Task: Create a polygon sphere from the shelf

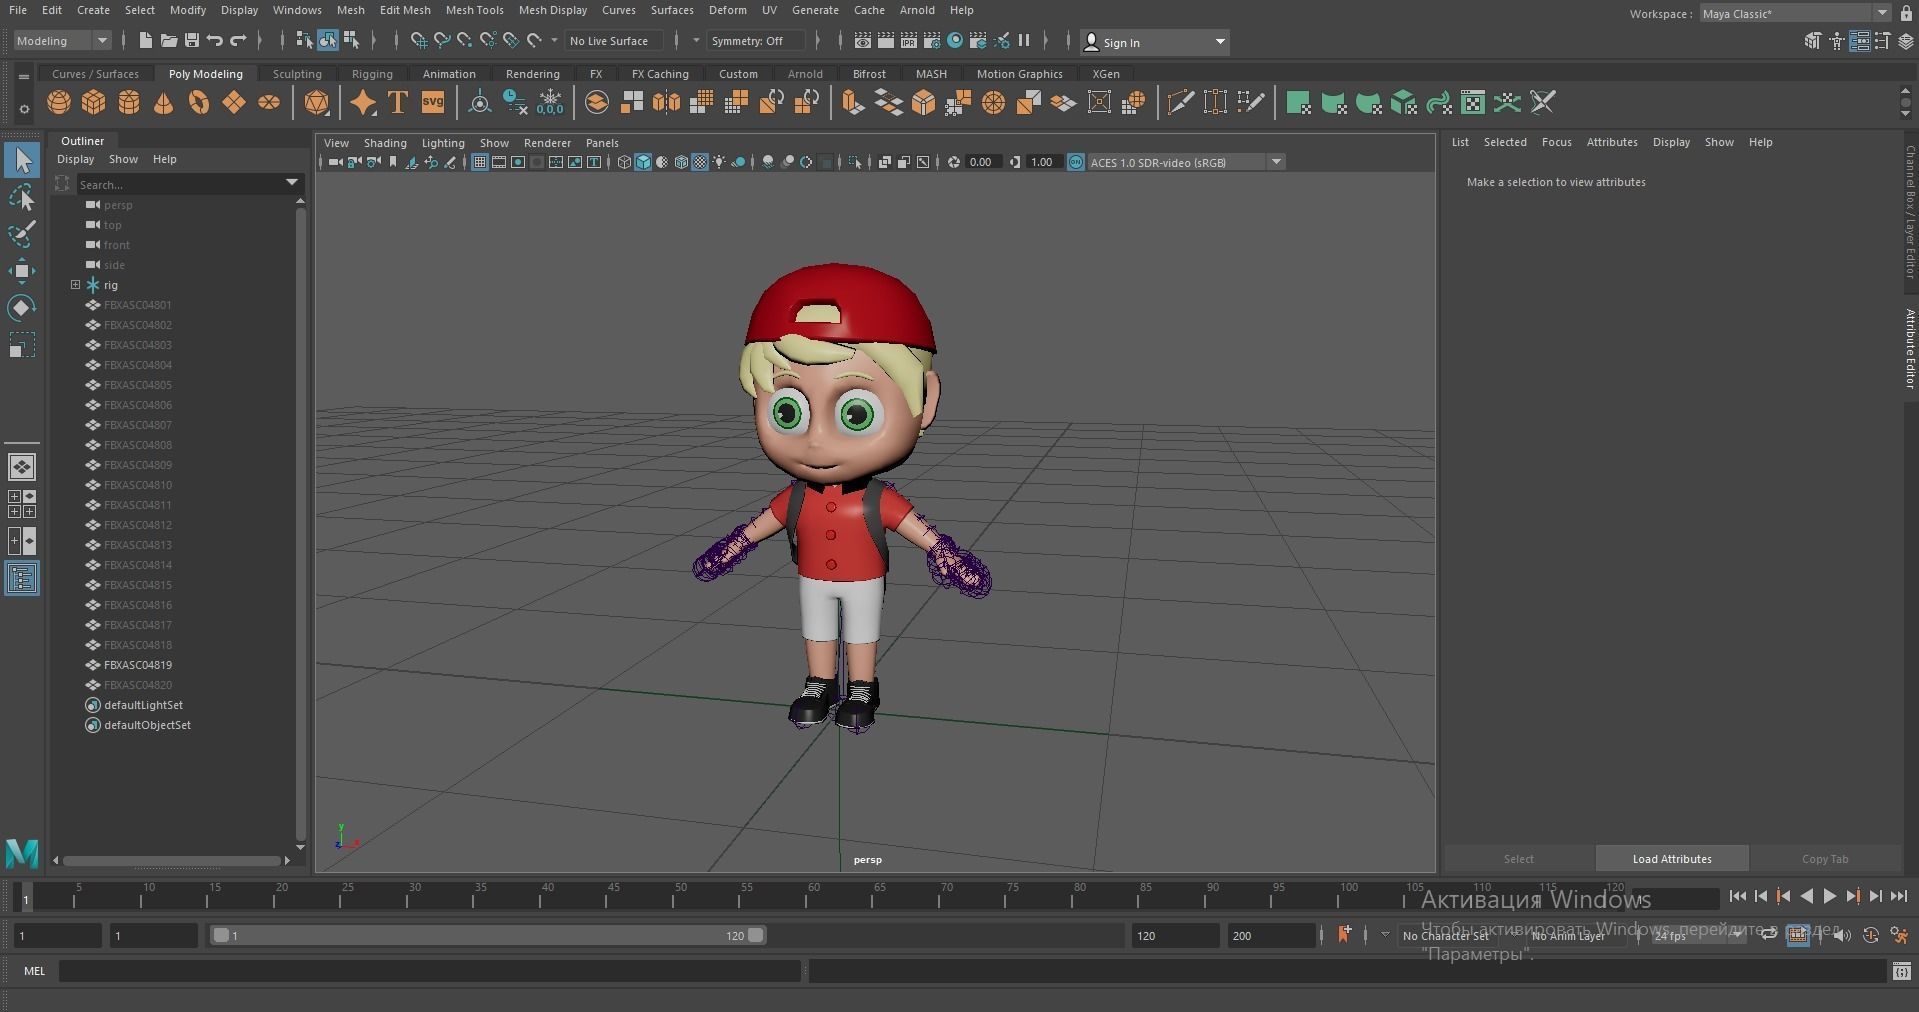Action: point(58,103)
